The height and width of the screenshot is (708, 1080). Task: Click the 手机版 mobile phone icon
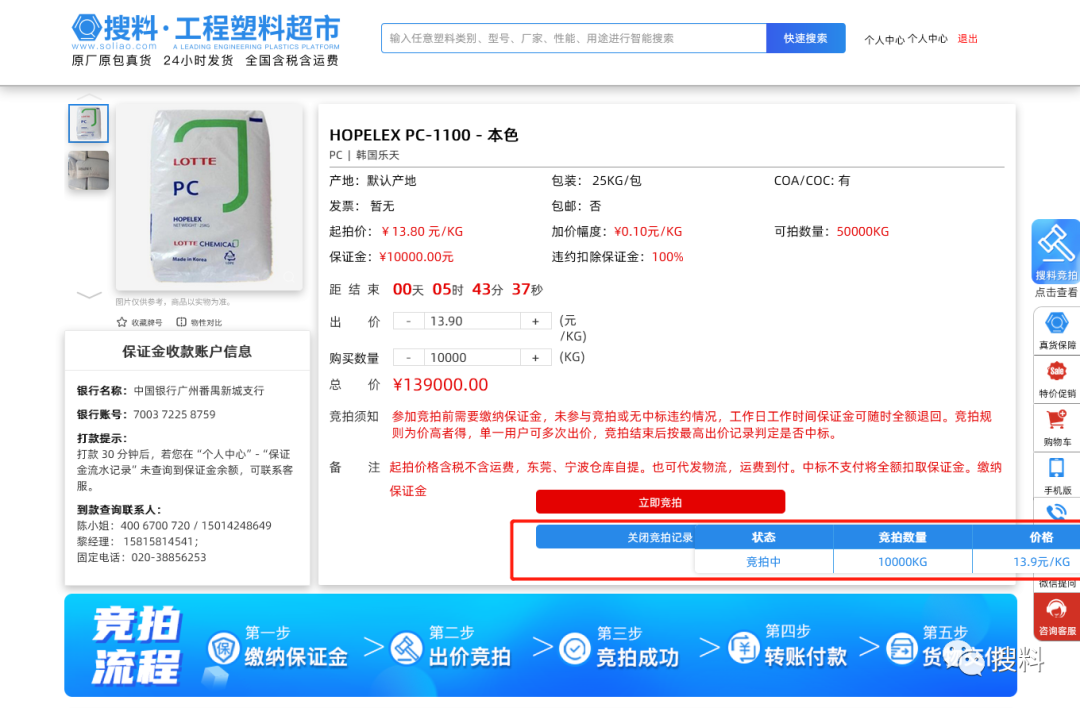coord(1057,469)
